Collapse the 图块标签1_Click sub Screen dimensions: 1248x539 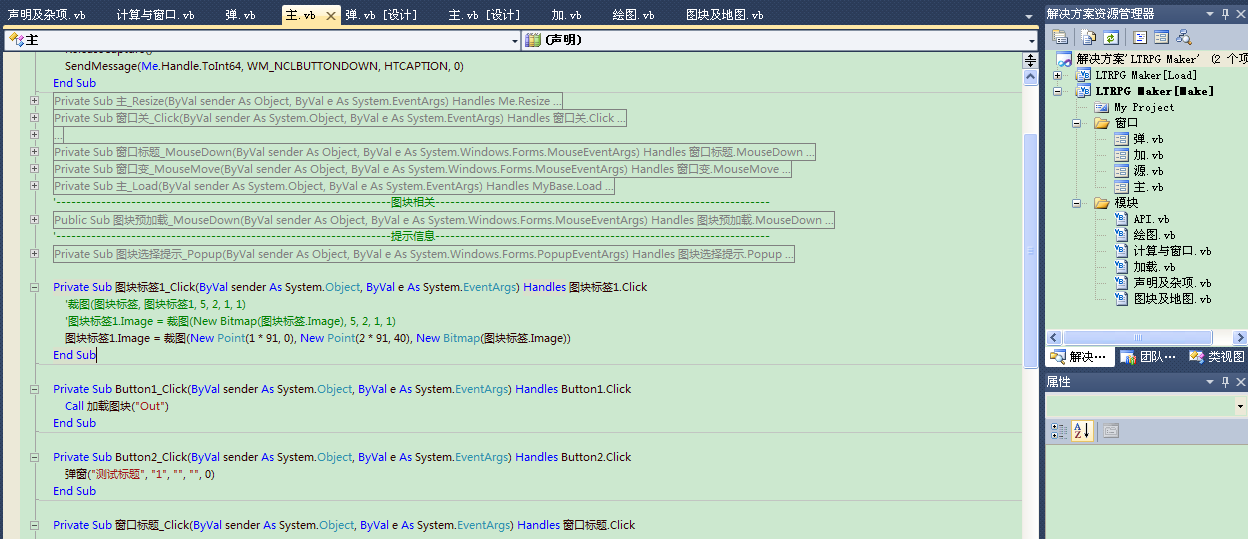(x=34, y=287)
